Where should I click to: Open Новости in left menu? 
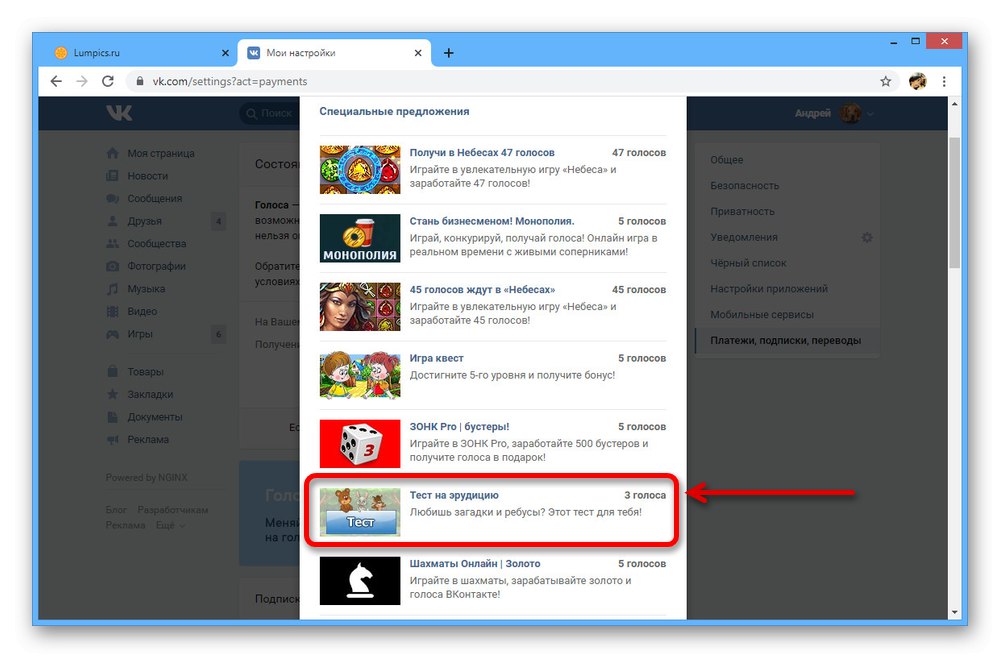coord(137,175)
